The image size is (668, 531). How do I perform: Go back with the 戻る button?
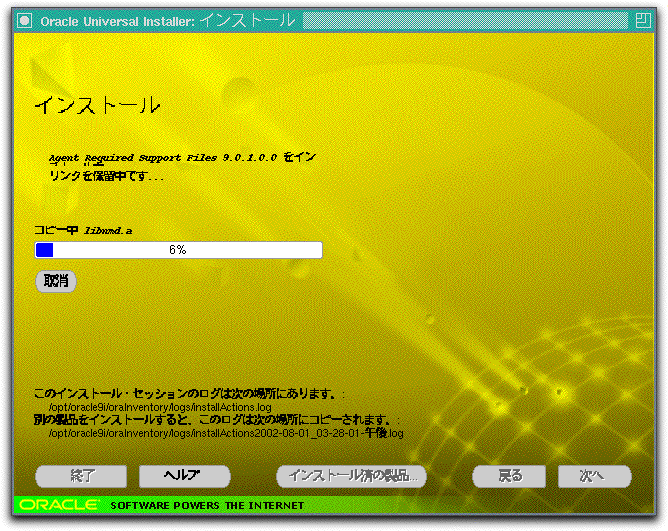pos(509,476)
